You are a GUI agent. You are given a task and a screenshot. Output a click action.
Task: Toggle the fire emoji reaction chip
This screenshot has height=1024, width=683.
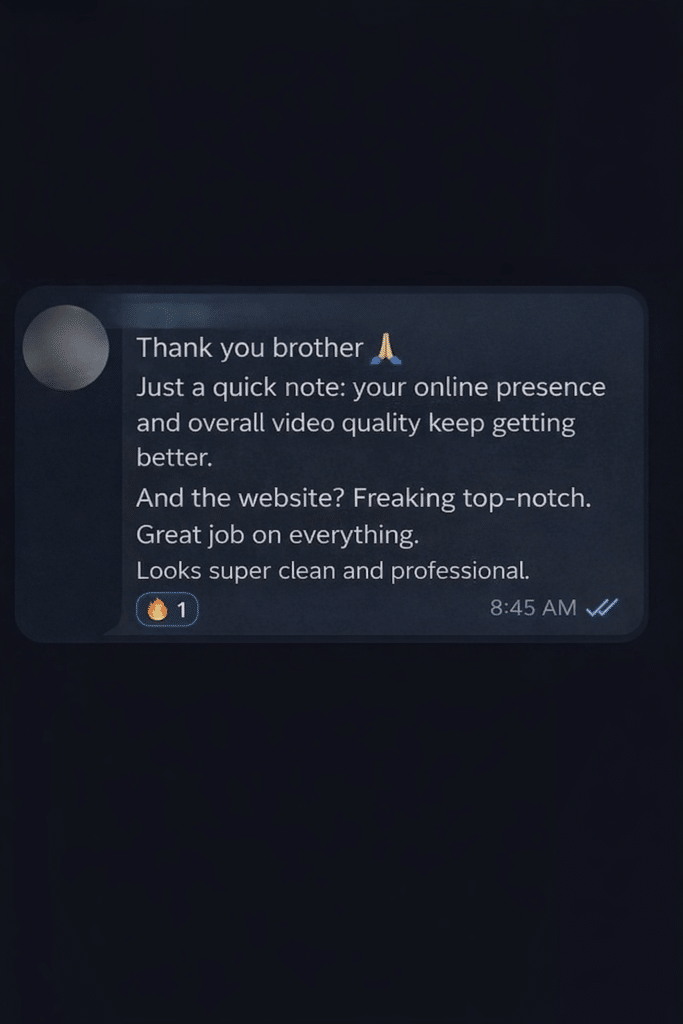167,609
